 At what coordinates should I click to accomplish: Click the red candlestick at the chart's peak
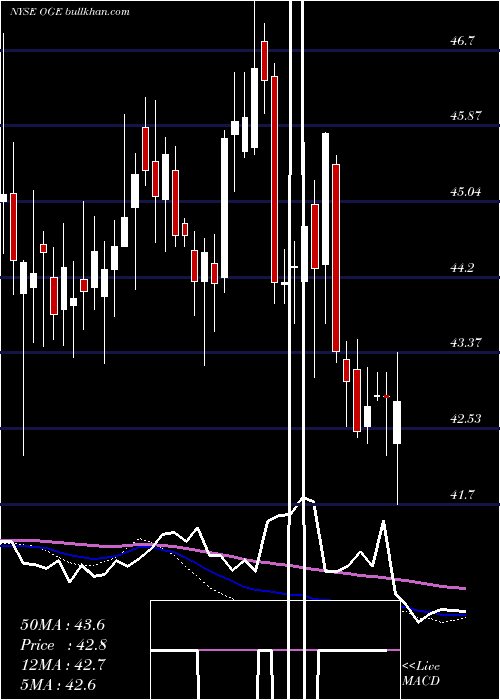click(264, 61)
